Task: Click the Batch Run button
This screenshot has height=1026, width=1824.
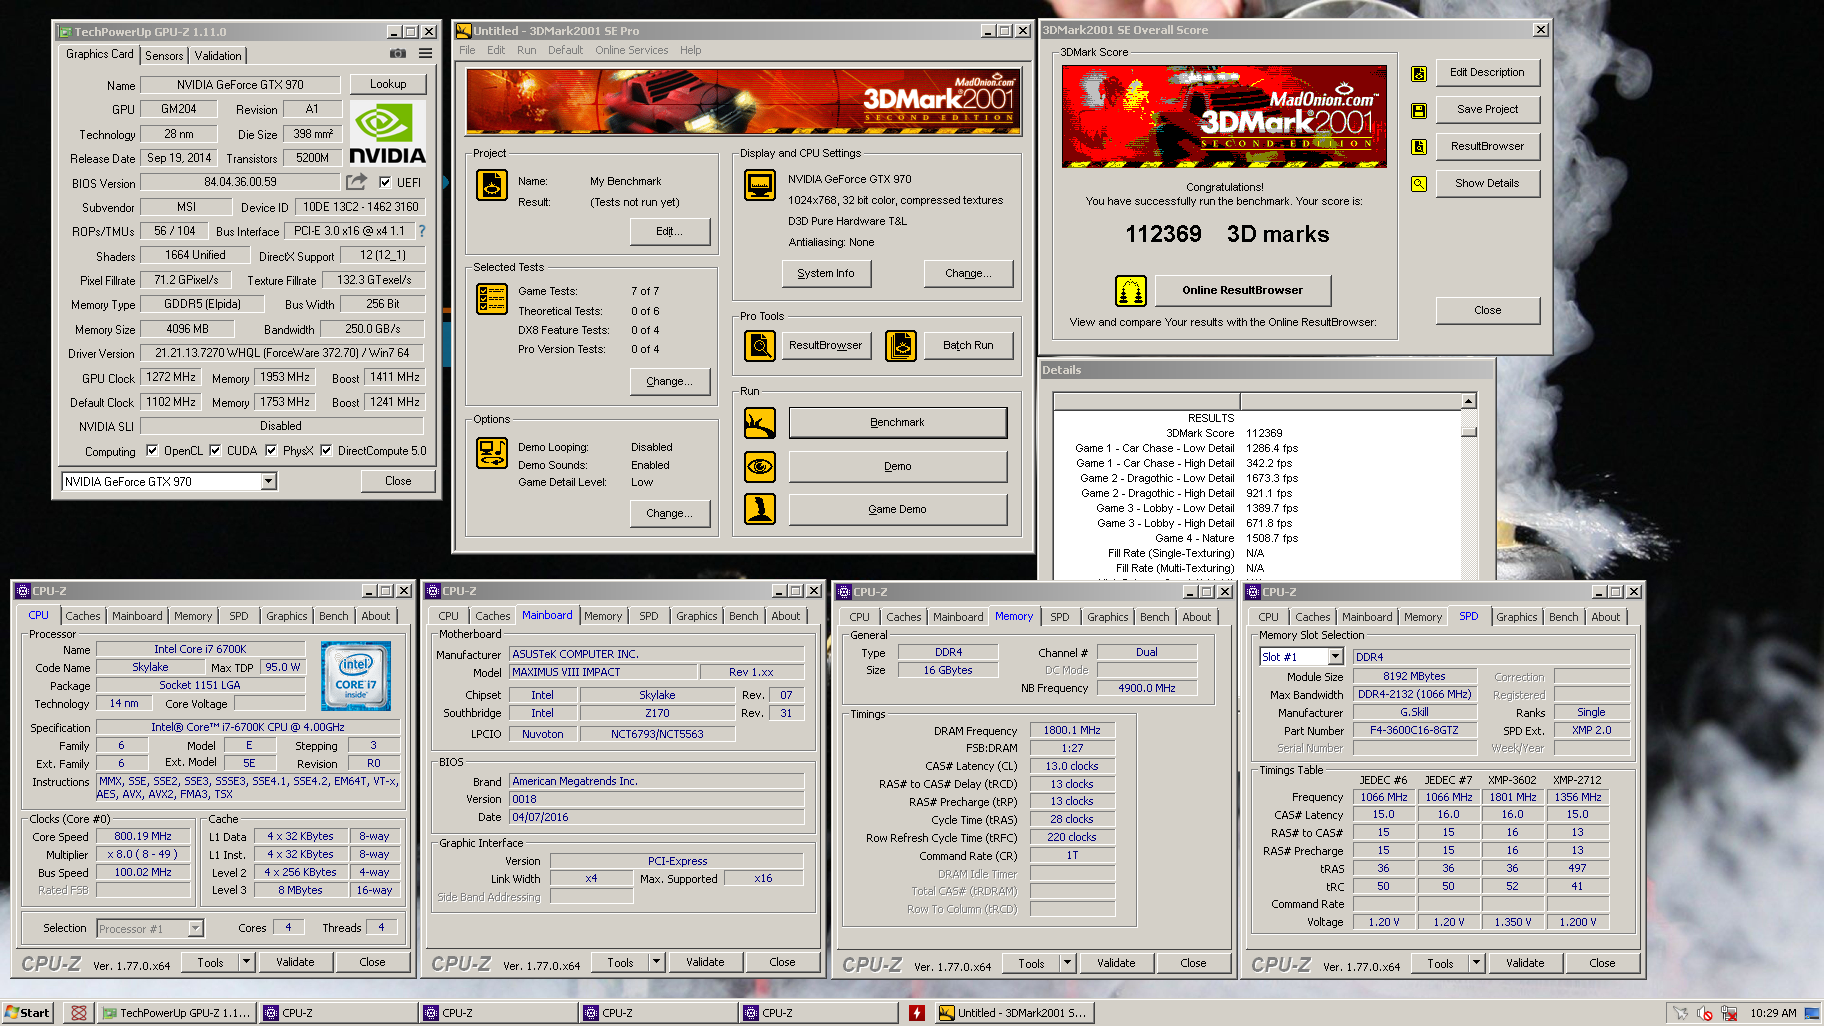Action: coord(968,346)
